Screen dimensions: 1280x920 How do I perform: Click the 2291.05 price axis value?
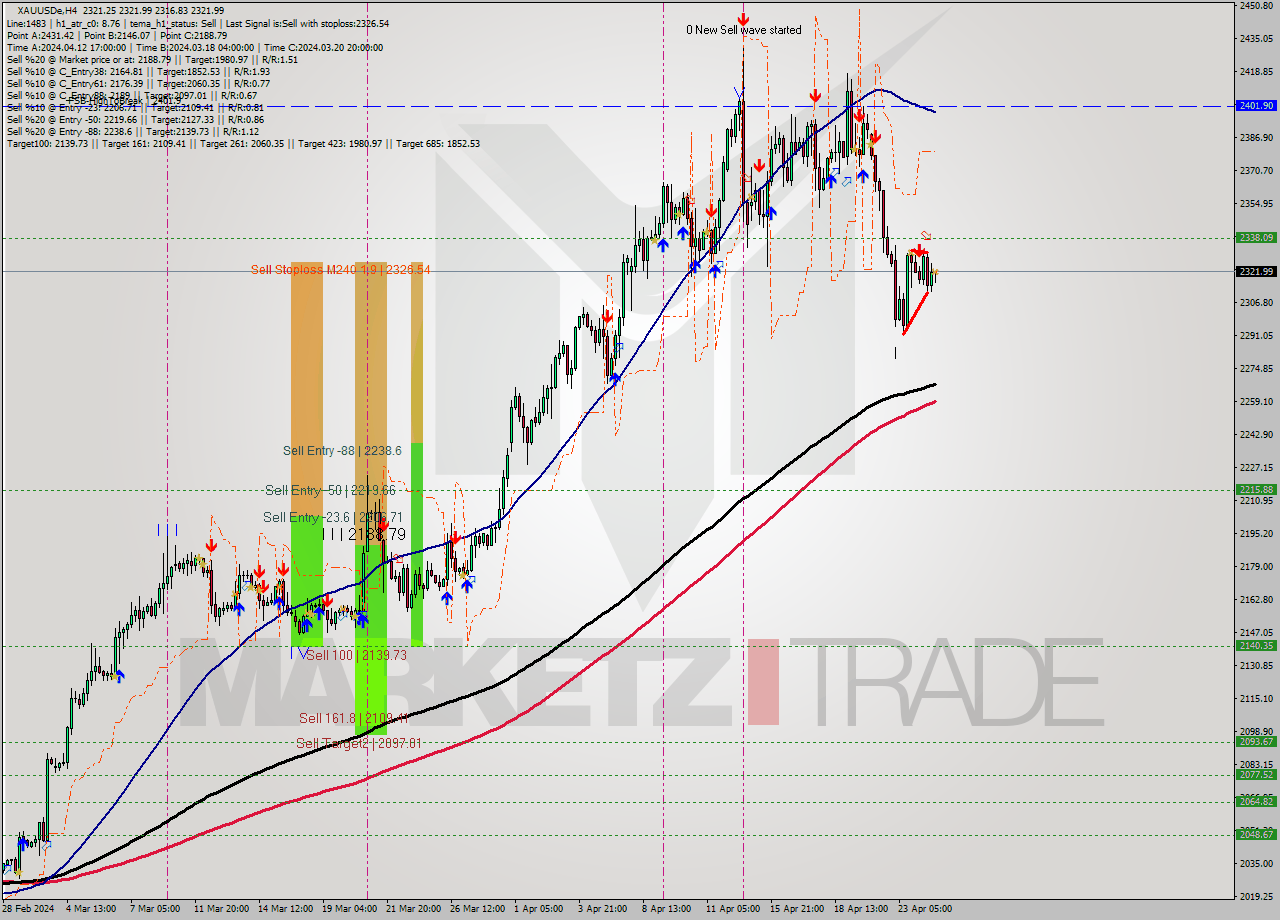pos(1256,336)
